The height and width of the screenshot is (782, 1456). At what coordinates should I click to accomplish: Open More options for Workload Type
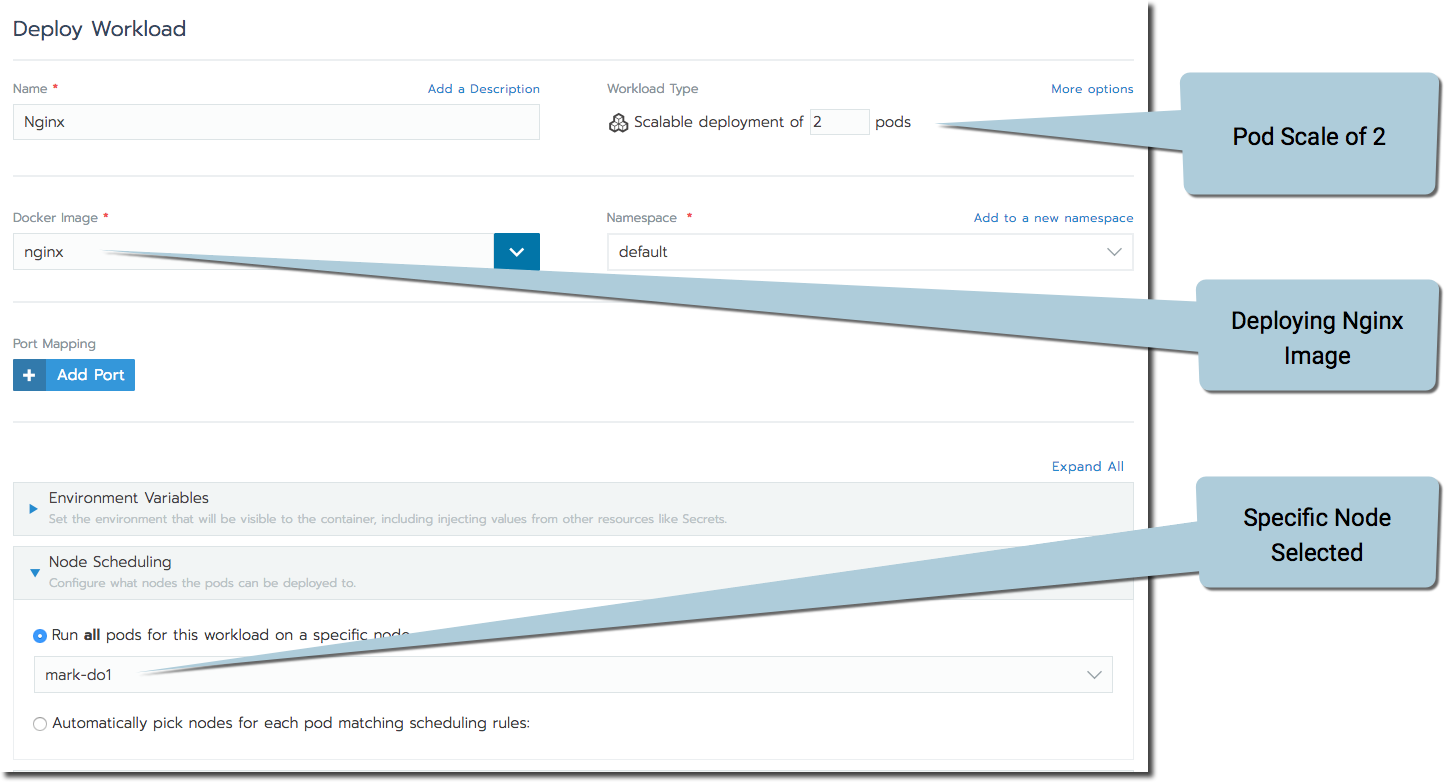(1092, 88)
